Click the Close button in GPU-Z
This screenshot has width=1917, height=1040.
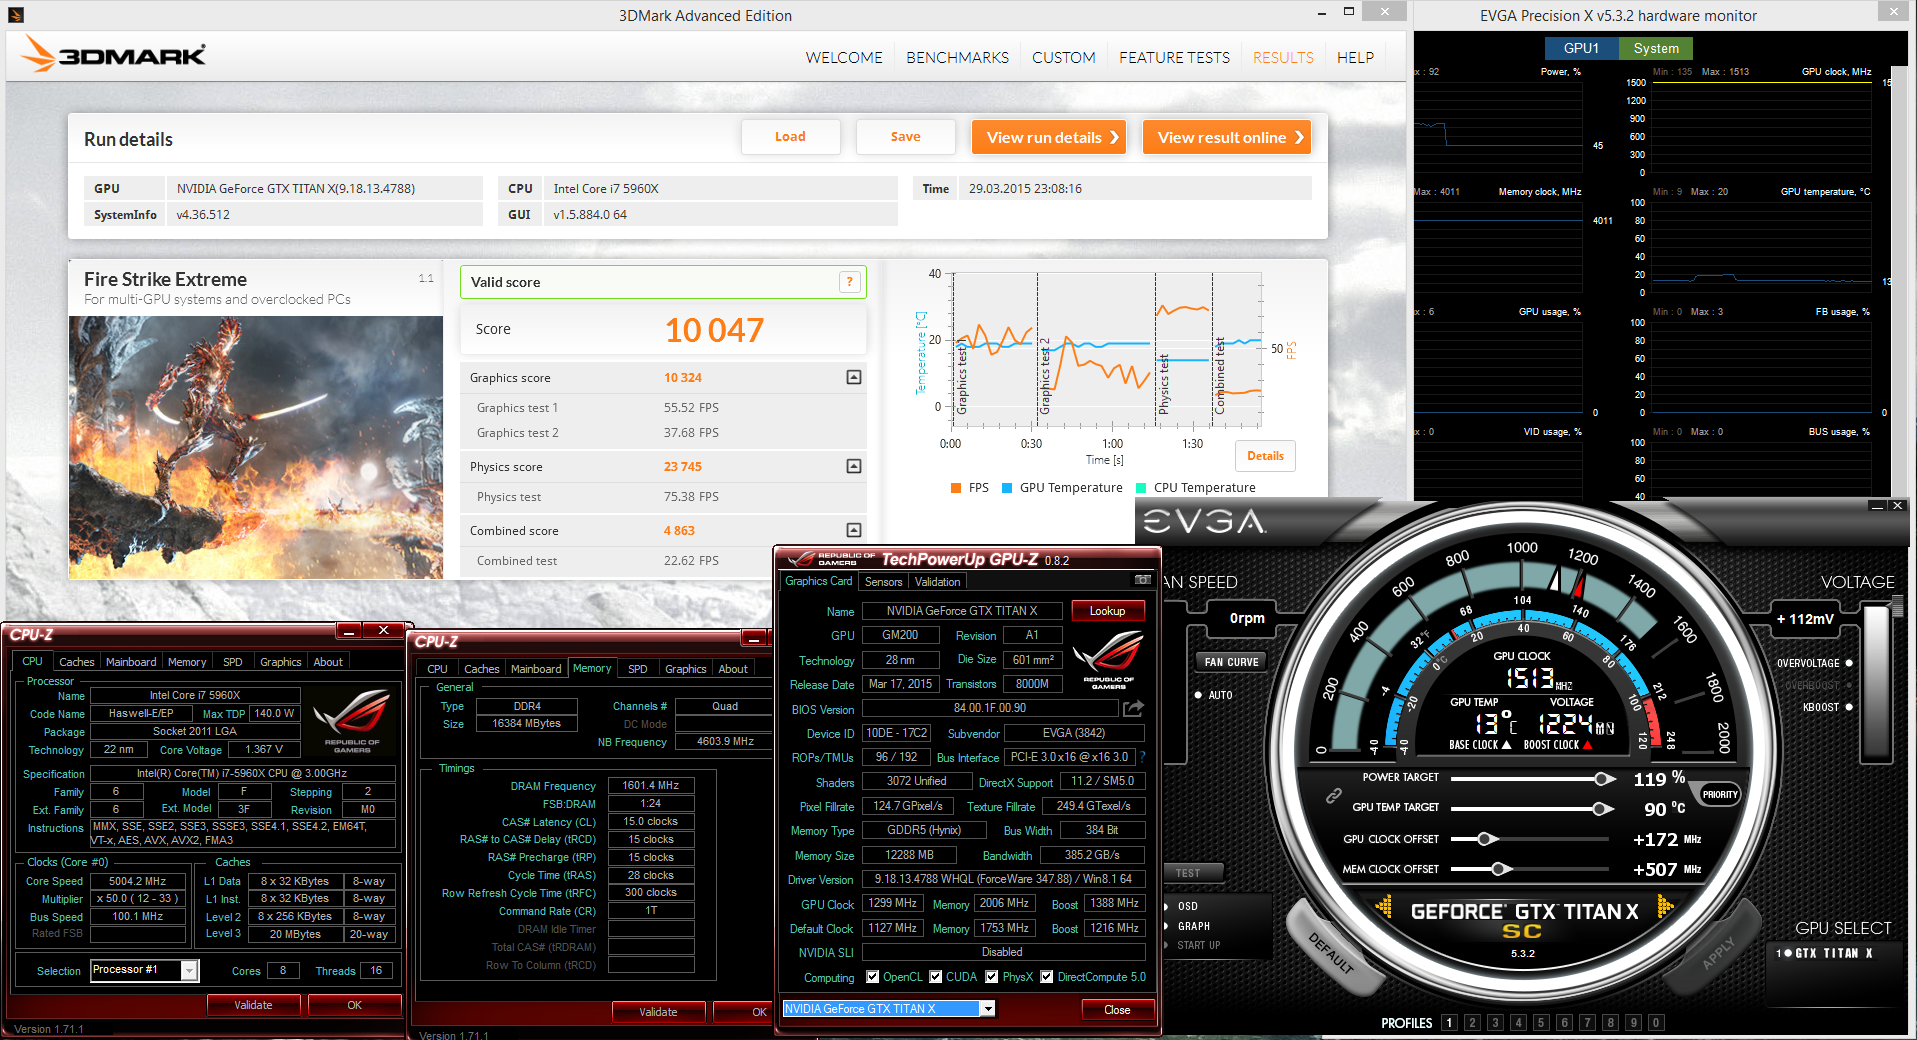click(1117, 1010)
